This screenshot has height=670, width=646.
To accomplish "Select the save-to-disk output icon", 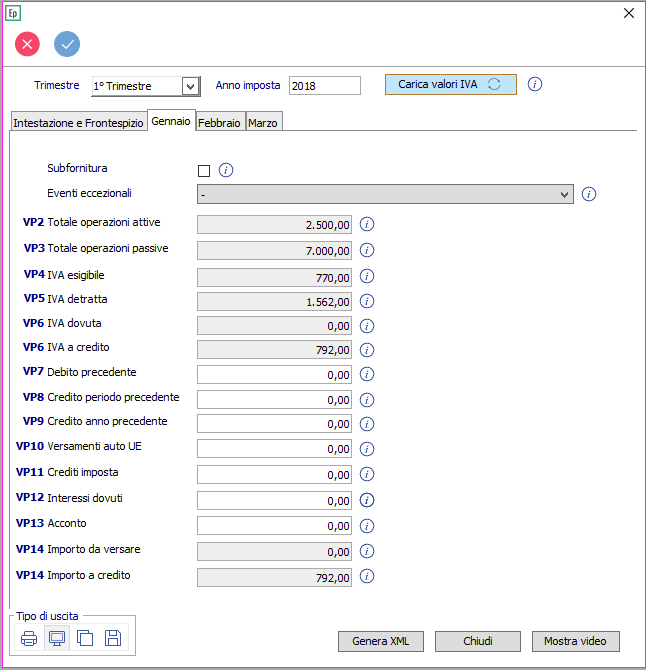I will pyautogui.click(x=112, y=638).
